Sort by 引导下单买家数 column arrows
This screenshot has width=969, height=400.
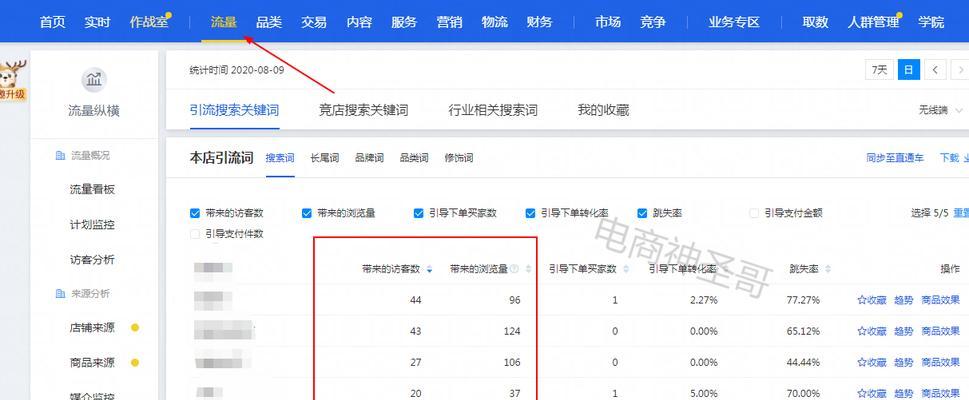626,269
